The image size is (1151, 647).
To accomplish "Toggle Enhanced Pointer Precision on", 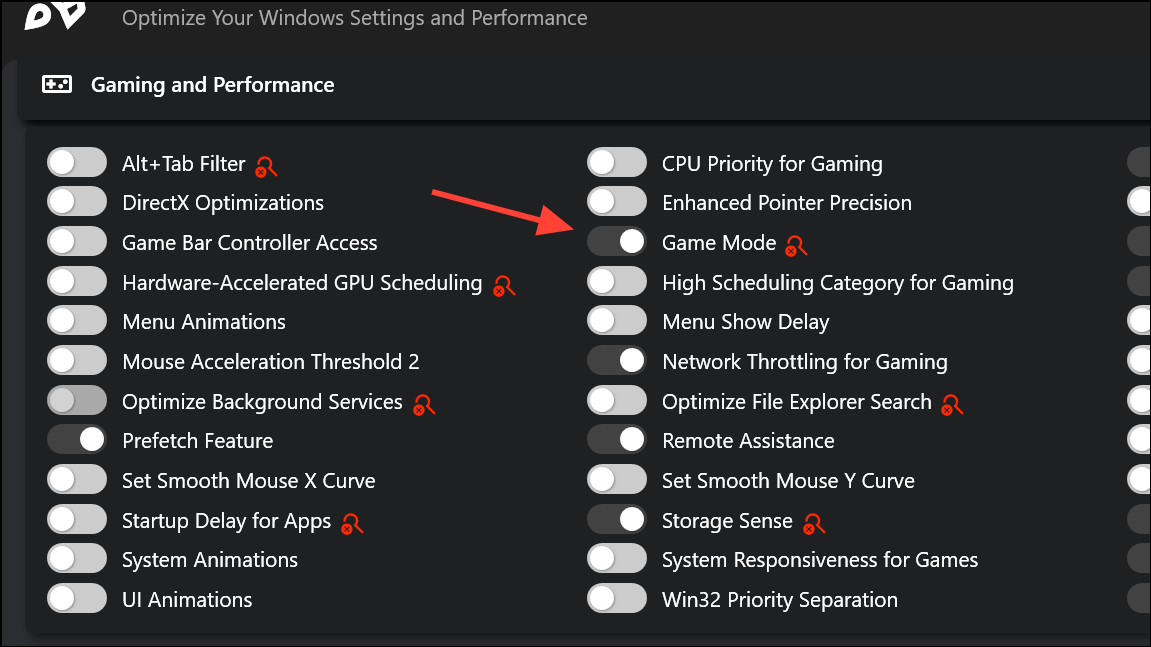I will pyautogui.click(x=617, y=202).
